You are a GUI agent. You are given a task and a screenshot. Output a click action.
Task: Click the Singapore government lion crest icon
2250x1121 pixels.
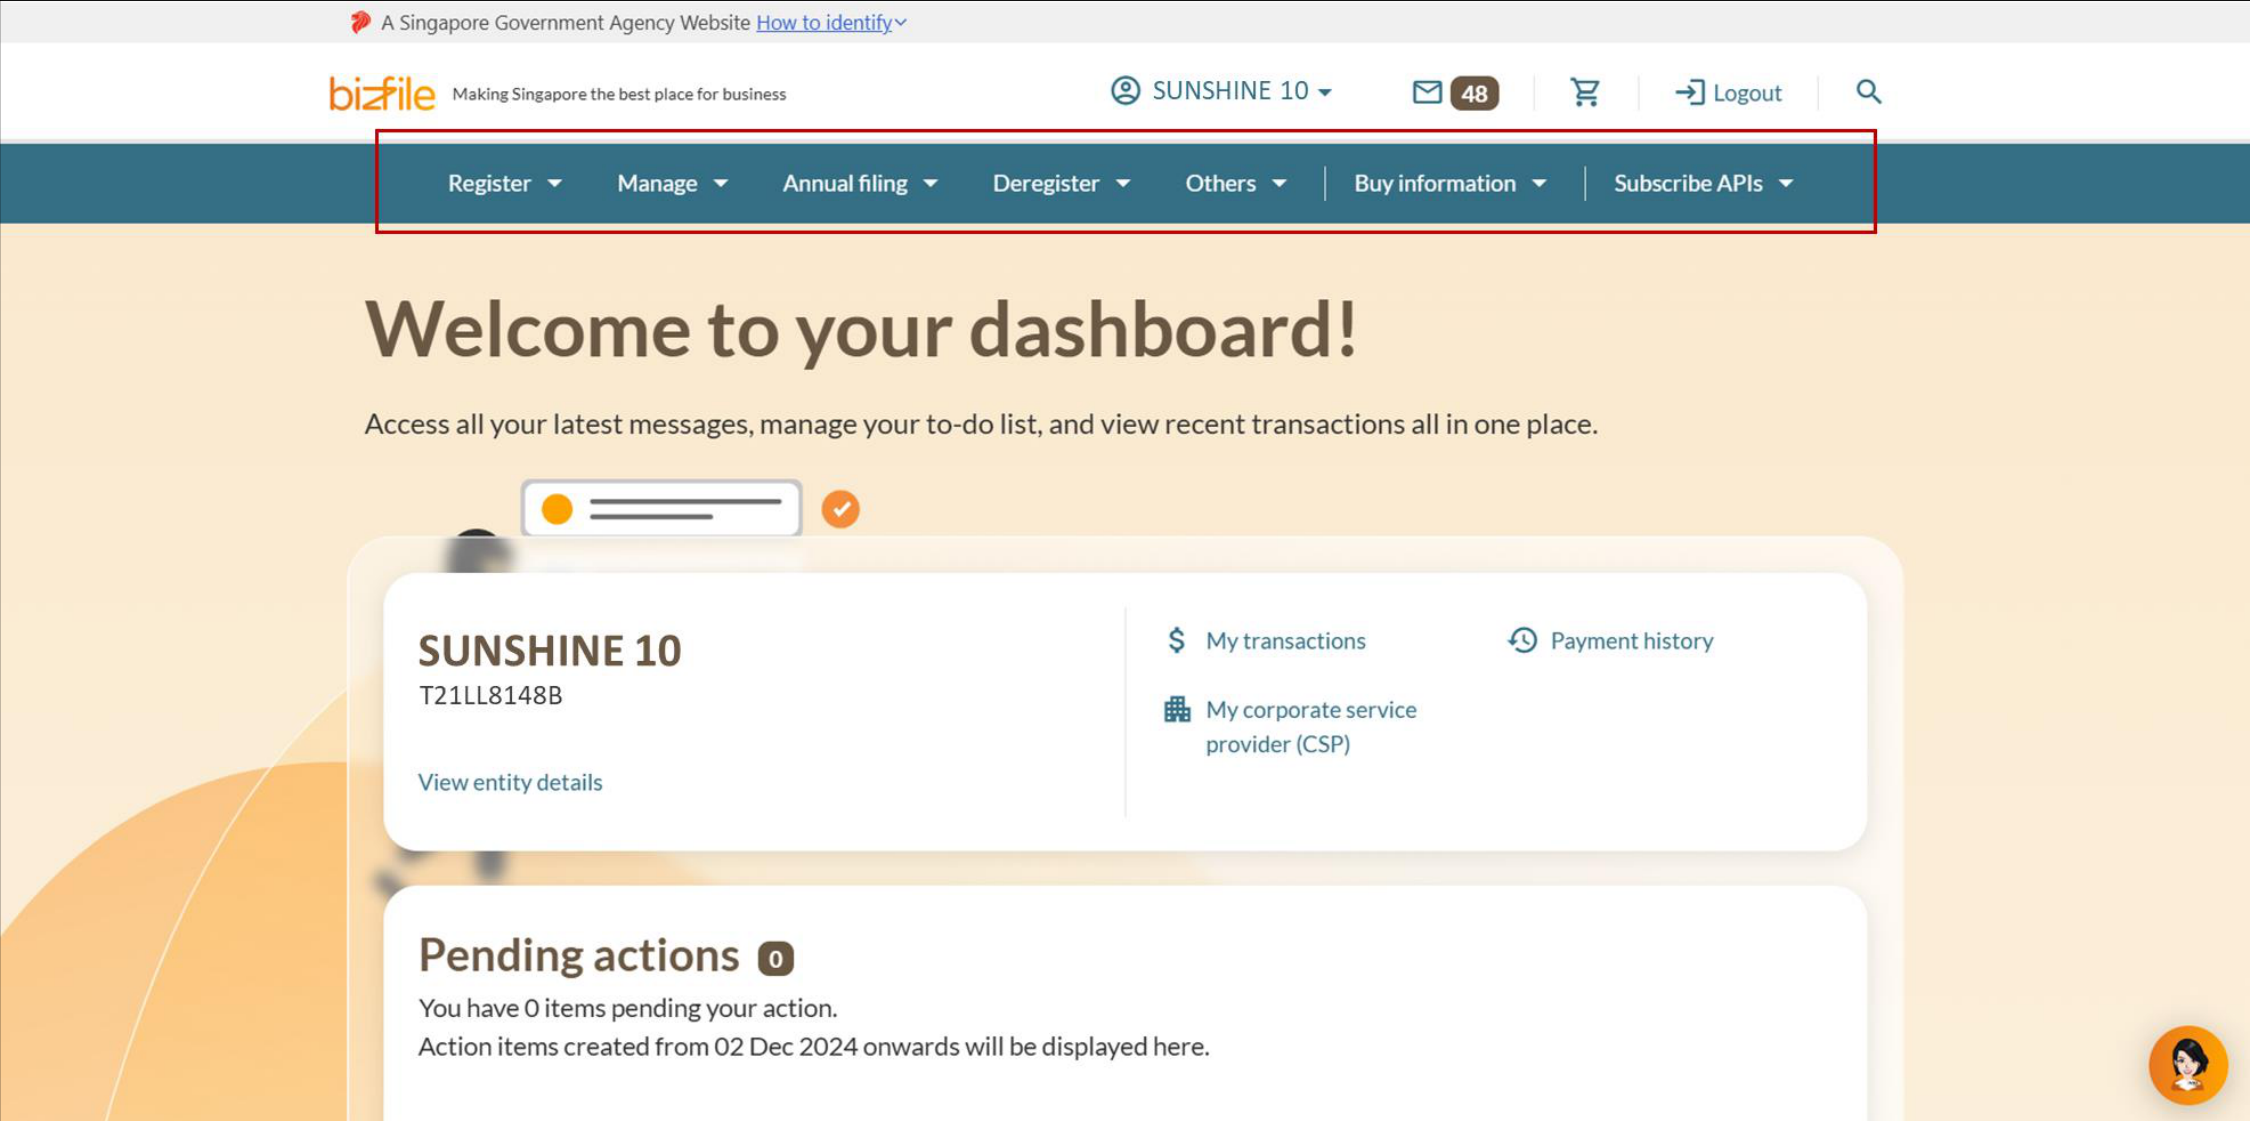(360, 22)
